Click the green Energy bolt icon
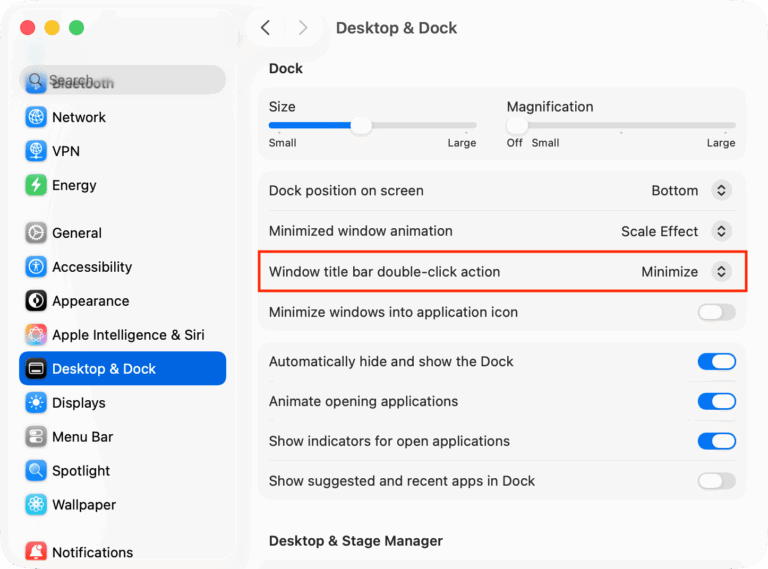 (x=36, y=185)
